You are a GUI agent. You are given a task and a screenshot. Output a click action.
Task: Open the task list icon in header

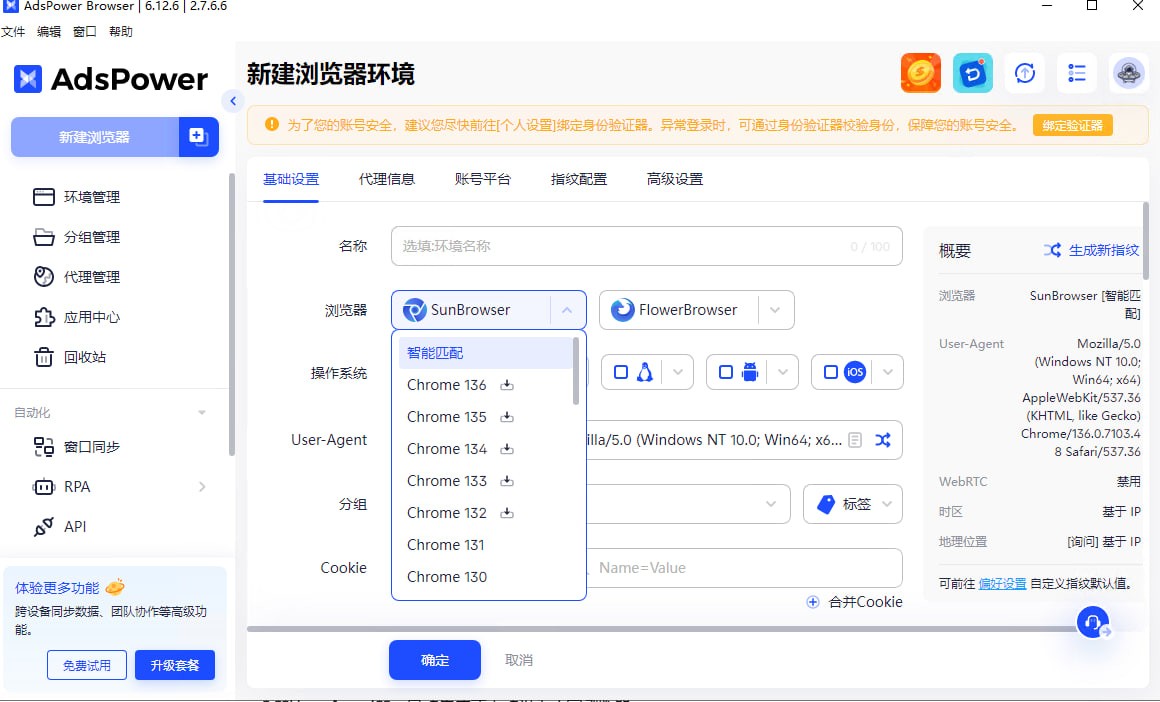pyautogui.click(x=1076, y=72)
